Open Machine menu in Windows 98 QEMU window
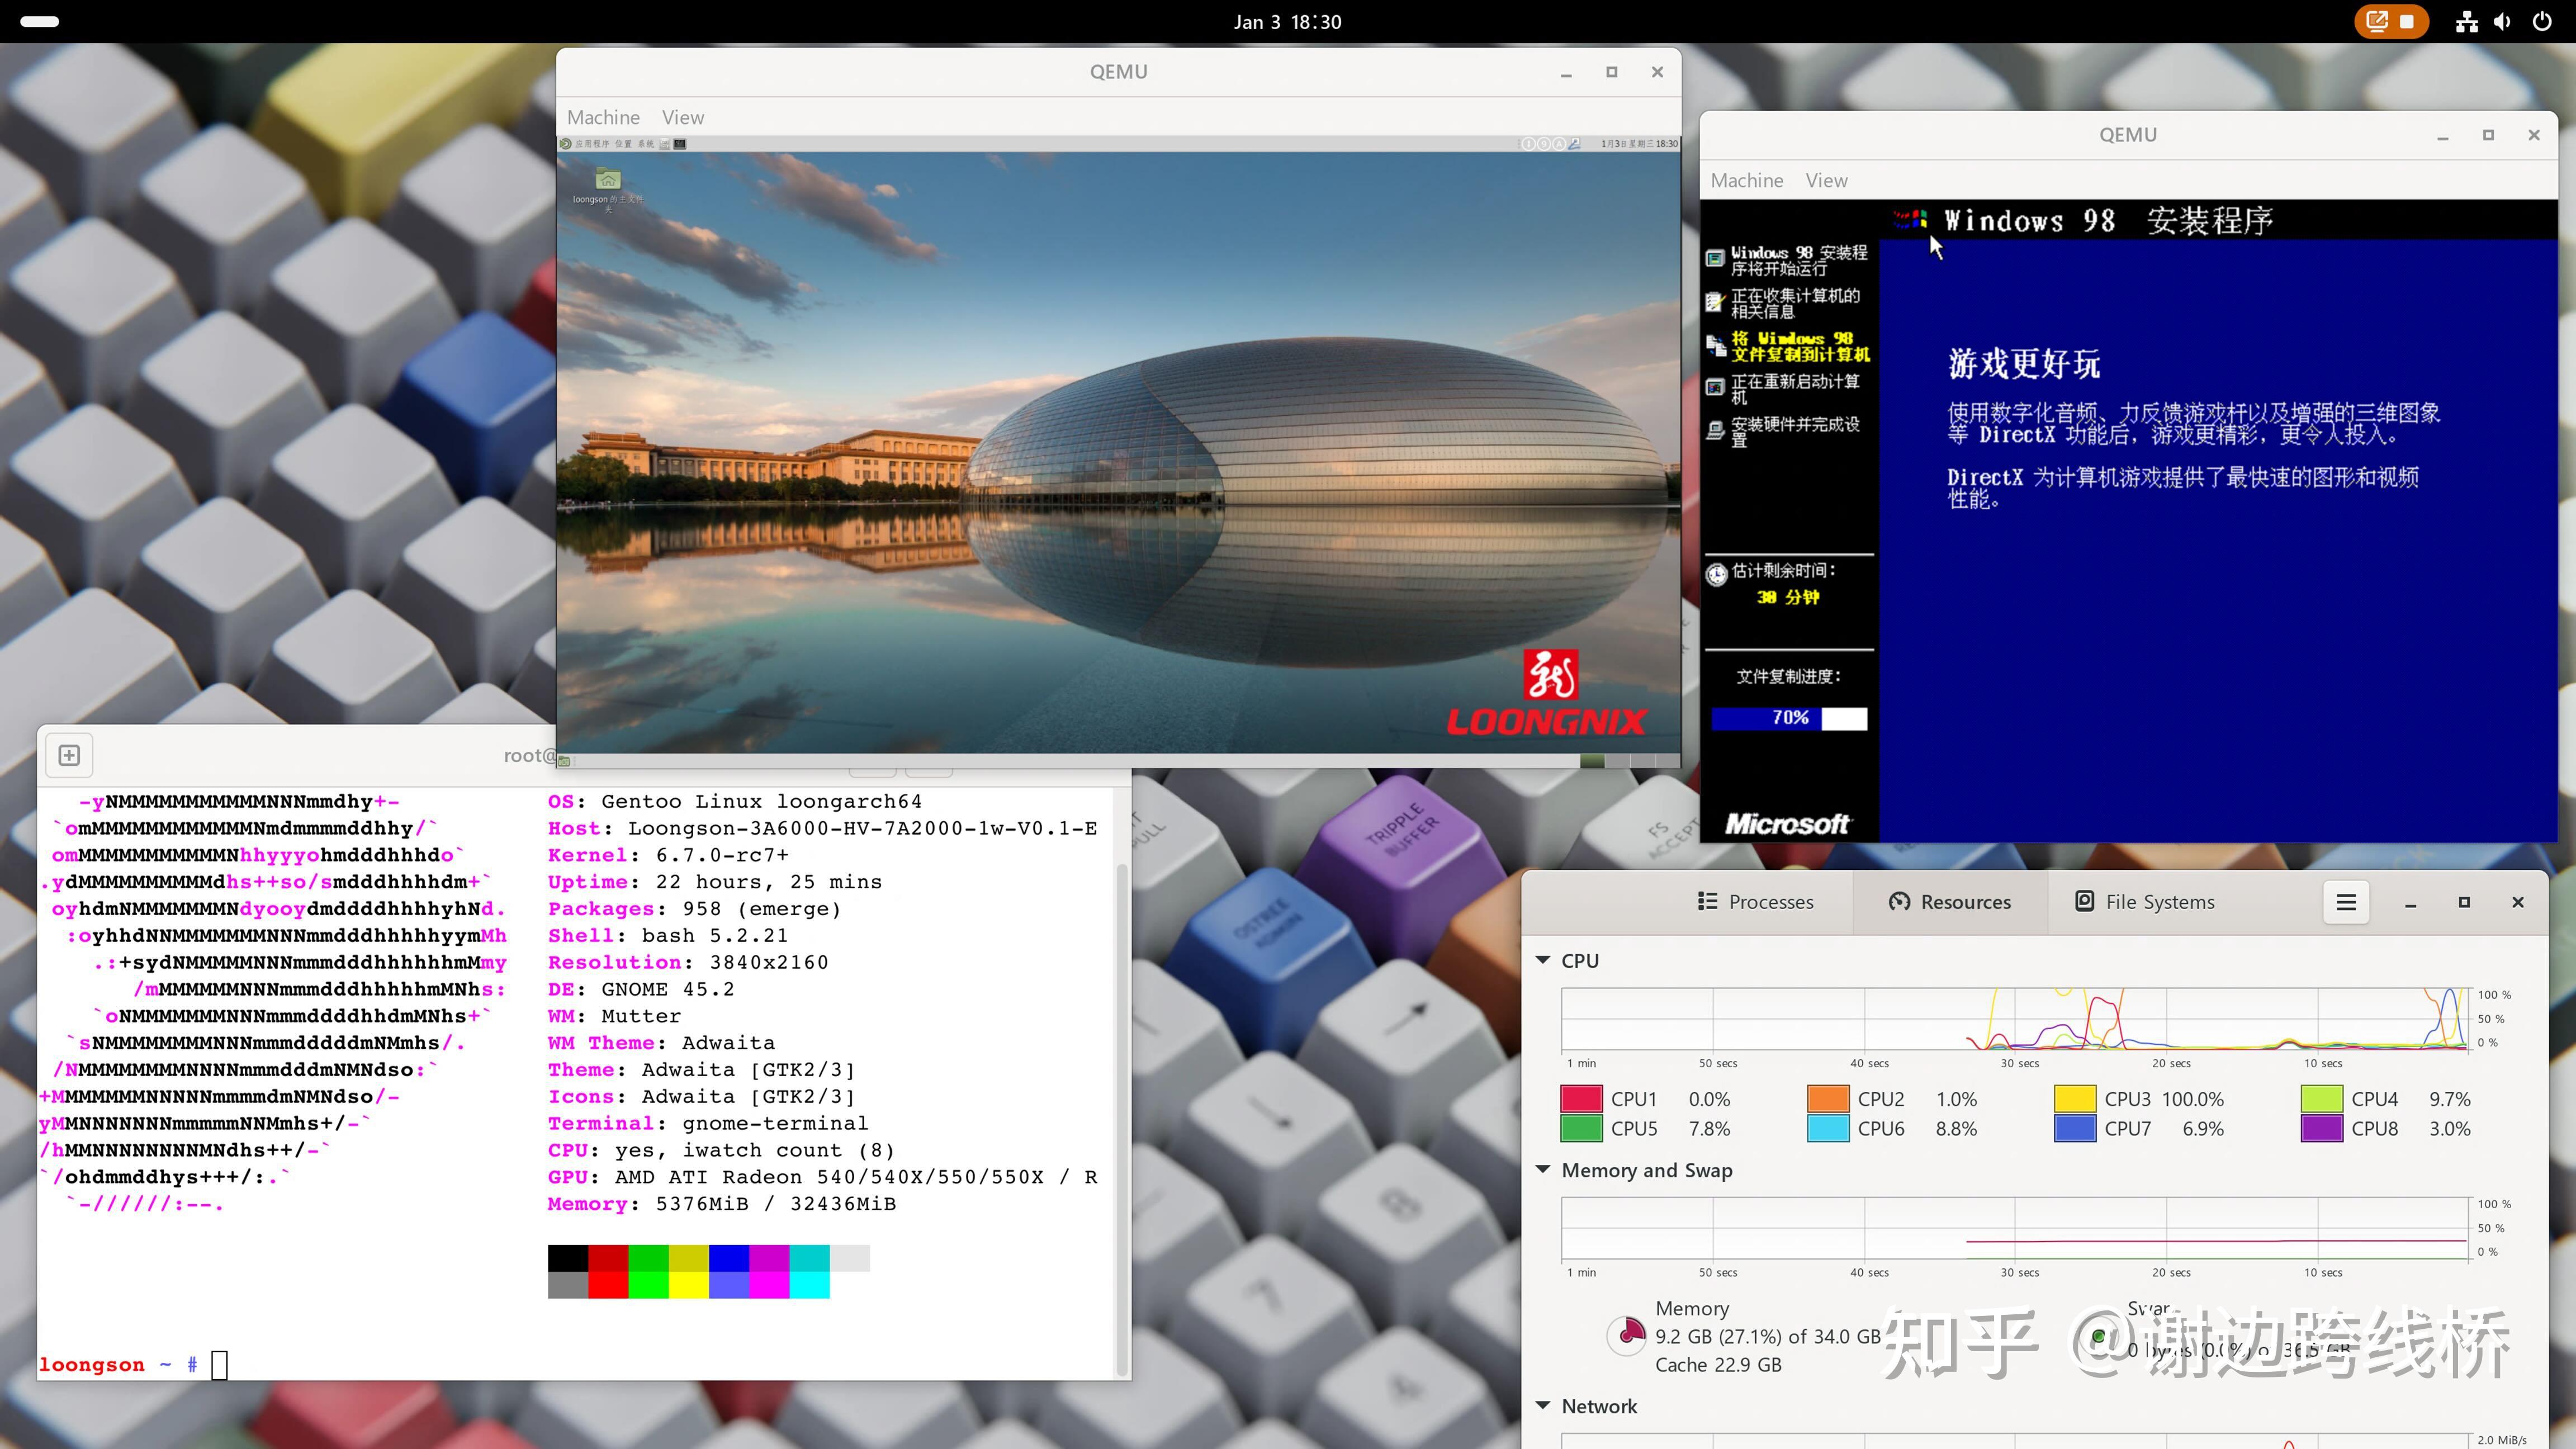This screenshot has width=2576, height=1449. click(x=1746, y=180)
